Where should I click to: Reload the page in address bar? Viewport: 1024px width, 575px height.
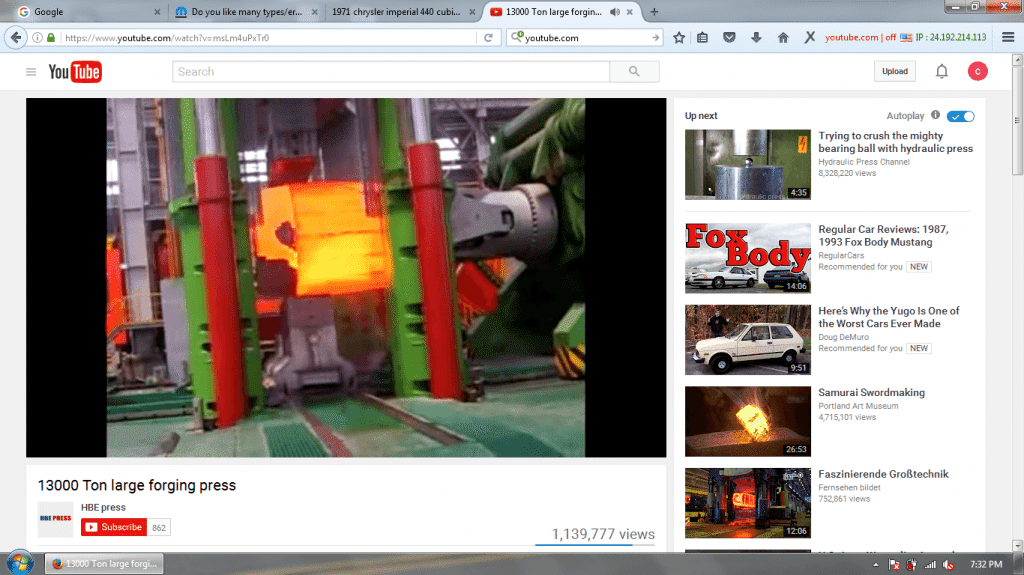pos(488,38)
